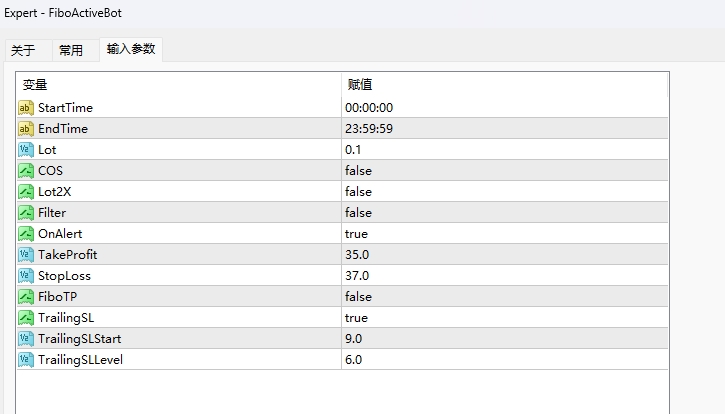
Task: Click the EndTime string variable icon
Action: point(26,129)
